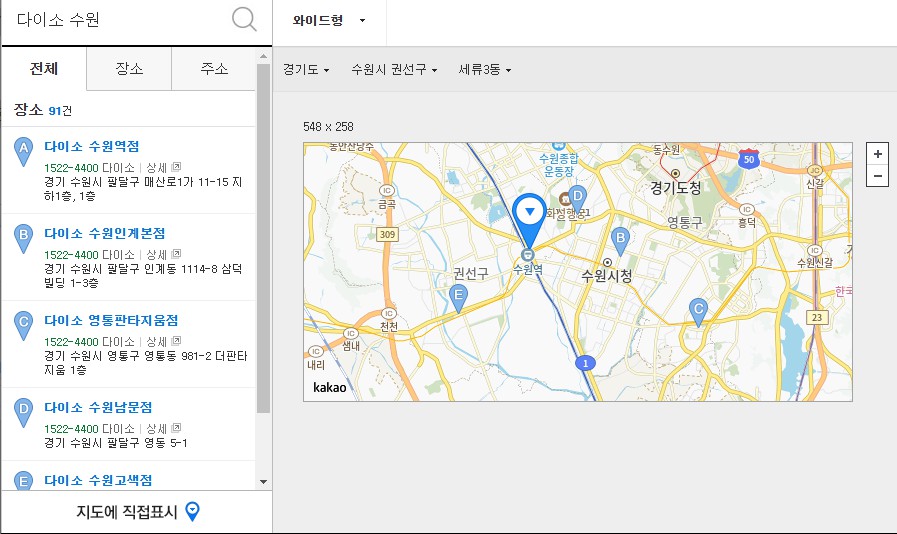Click the 천천 IC icon on the map

[x=389, y=314]
